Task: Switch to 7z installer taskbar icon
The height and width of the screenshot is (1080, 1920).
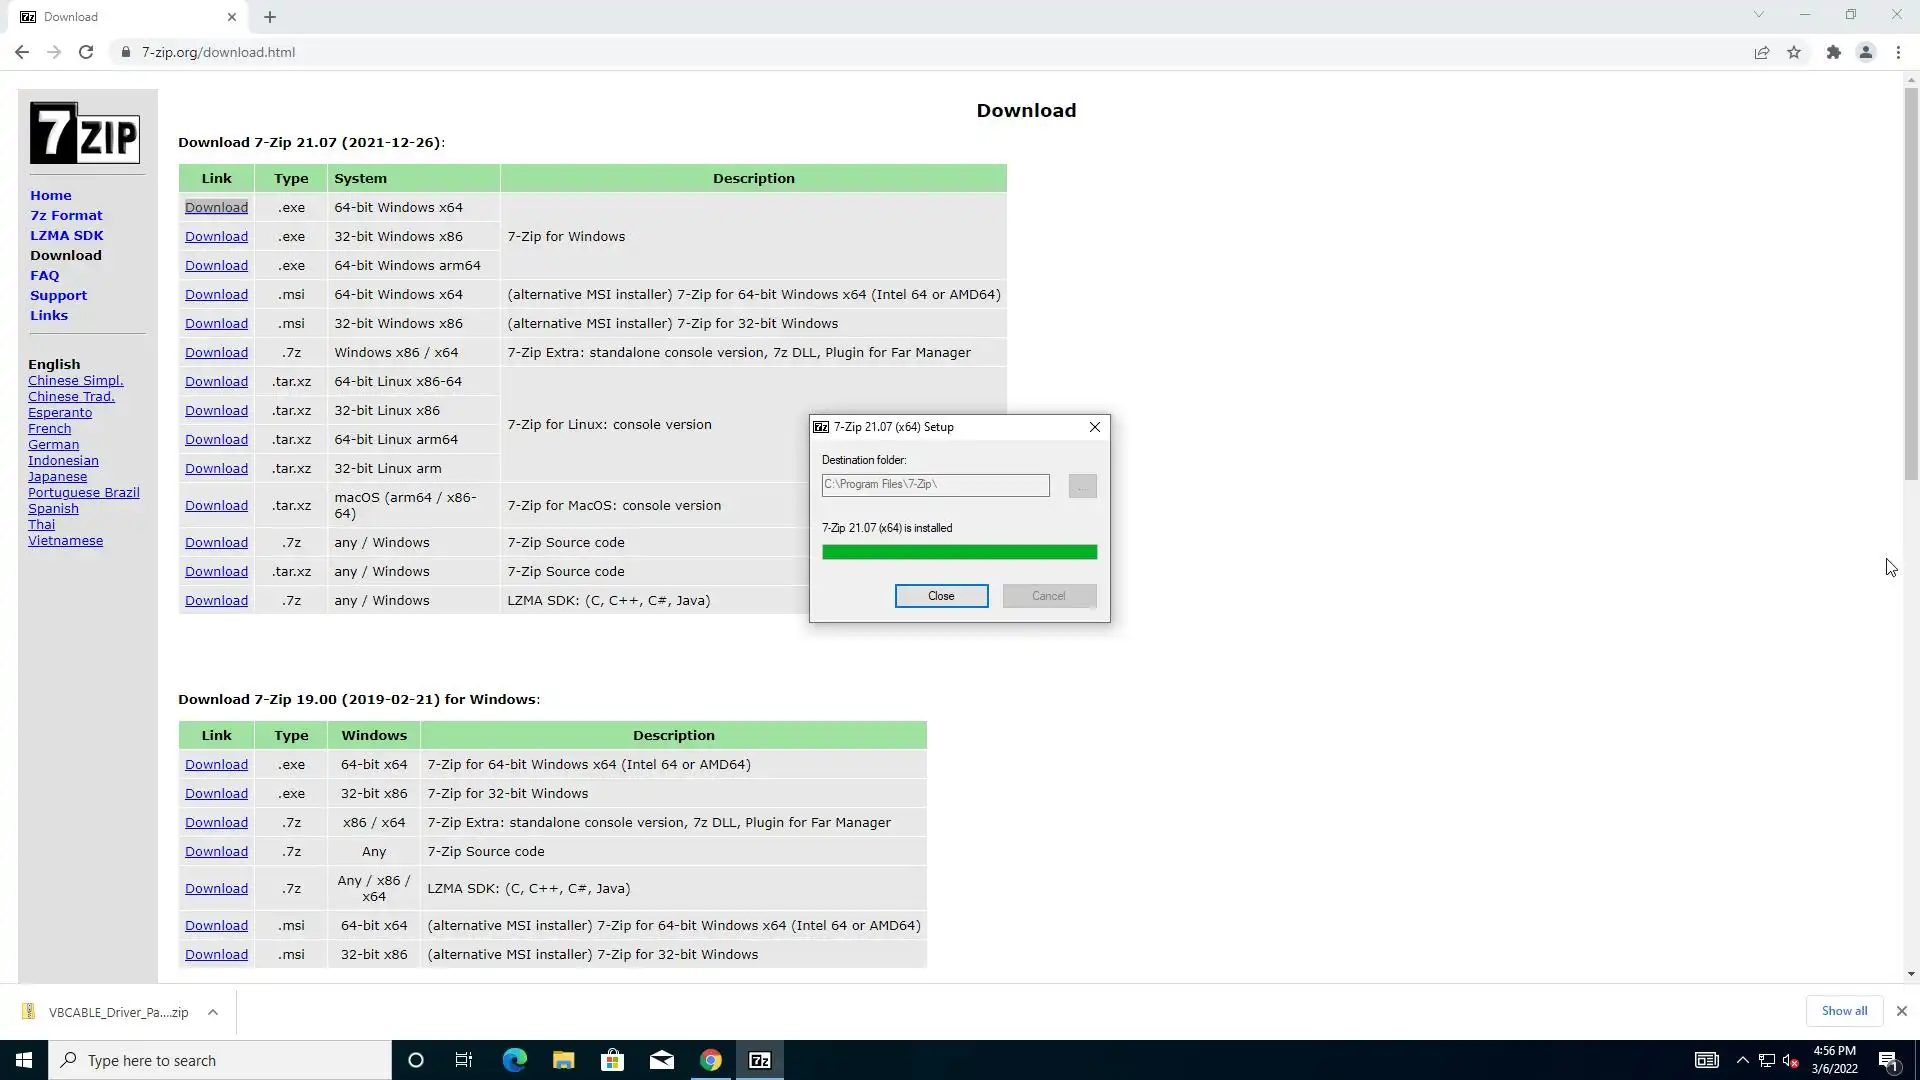Action: 760,1060
